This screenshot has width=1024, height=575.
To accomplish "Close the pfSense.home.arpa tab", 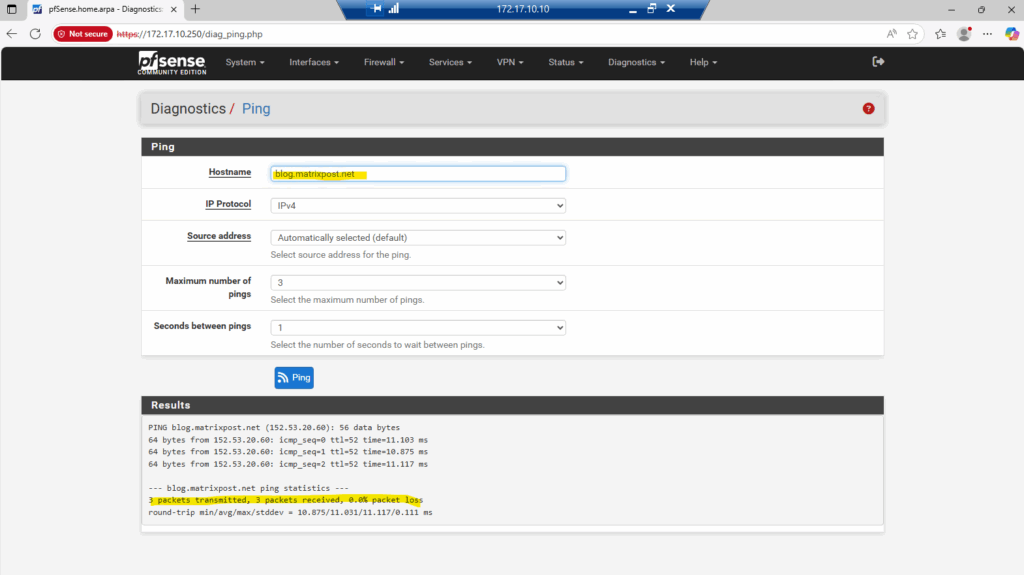I will 174,9.
